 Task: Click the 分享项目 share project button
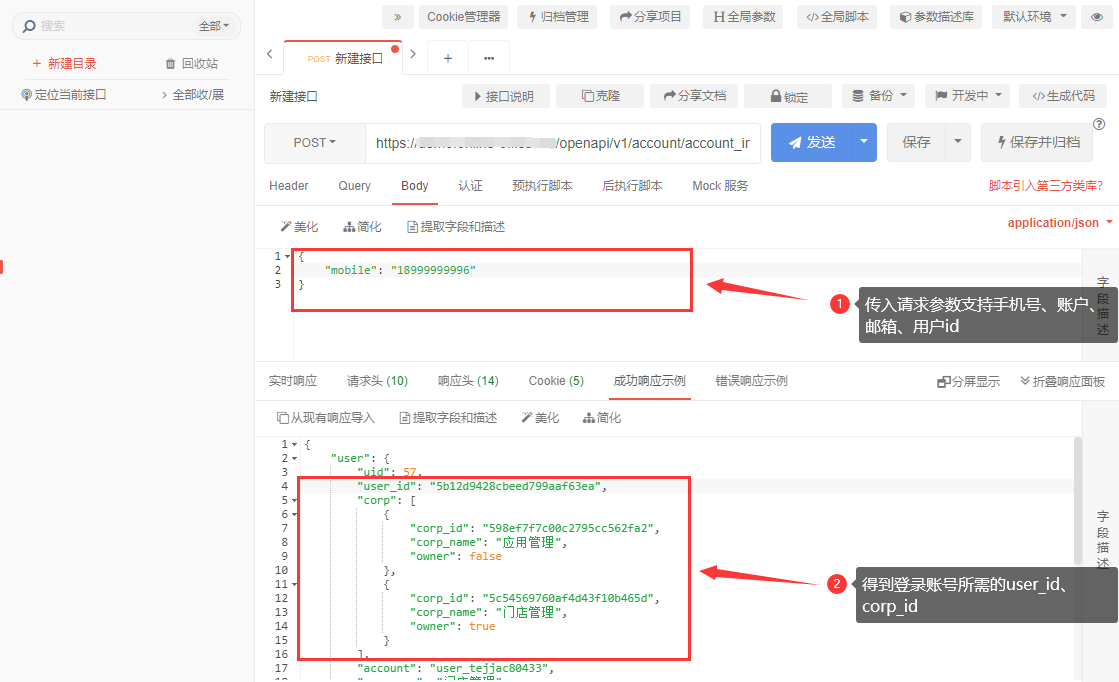point(650,16)
